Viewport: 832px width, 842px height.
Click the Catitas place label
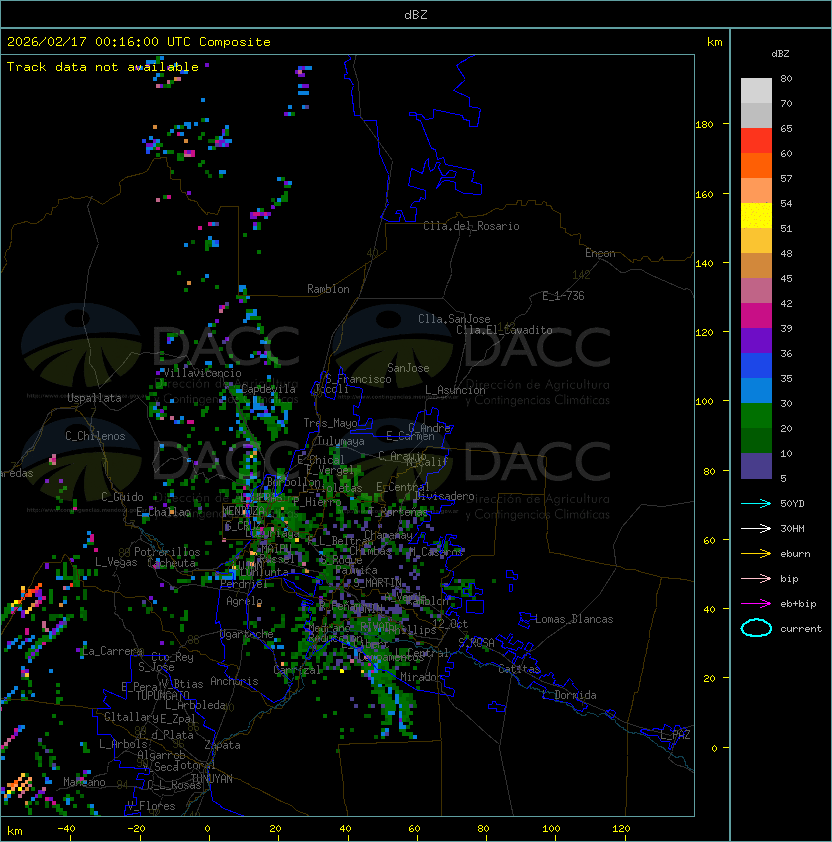[x=519, y=670]
